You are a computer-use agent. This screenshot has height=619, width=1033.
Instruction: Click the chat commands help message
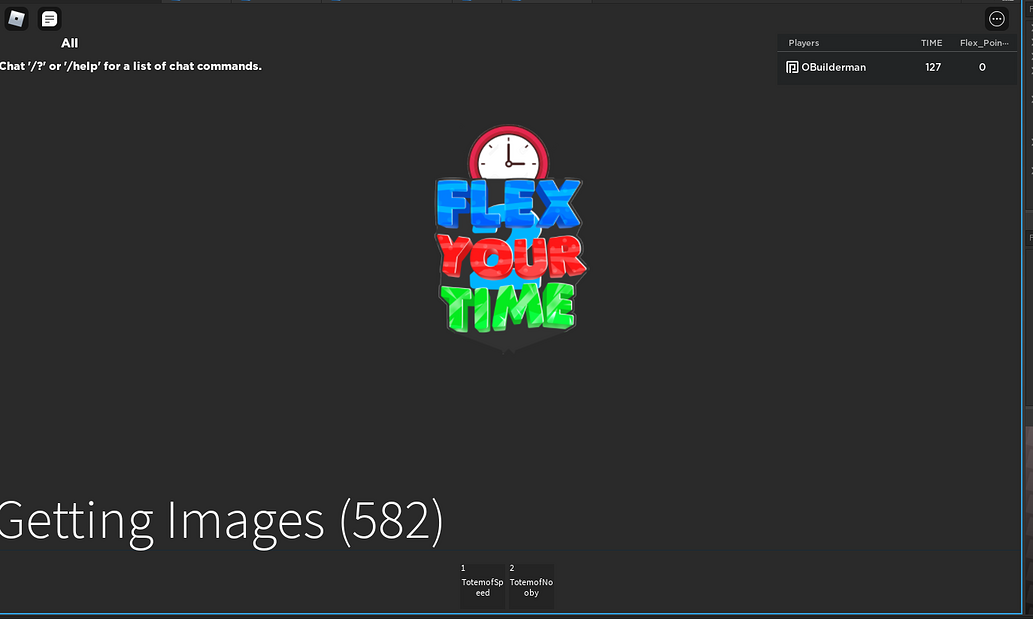pyautogui.click(x=131, y=66)
